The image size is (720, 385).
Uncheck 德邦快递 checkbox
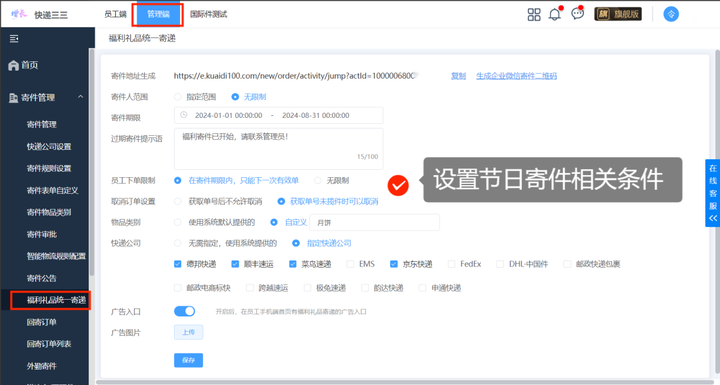coord(178,264)
